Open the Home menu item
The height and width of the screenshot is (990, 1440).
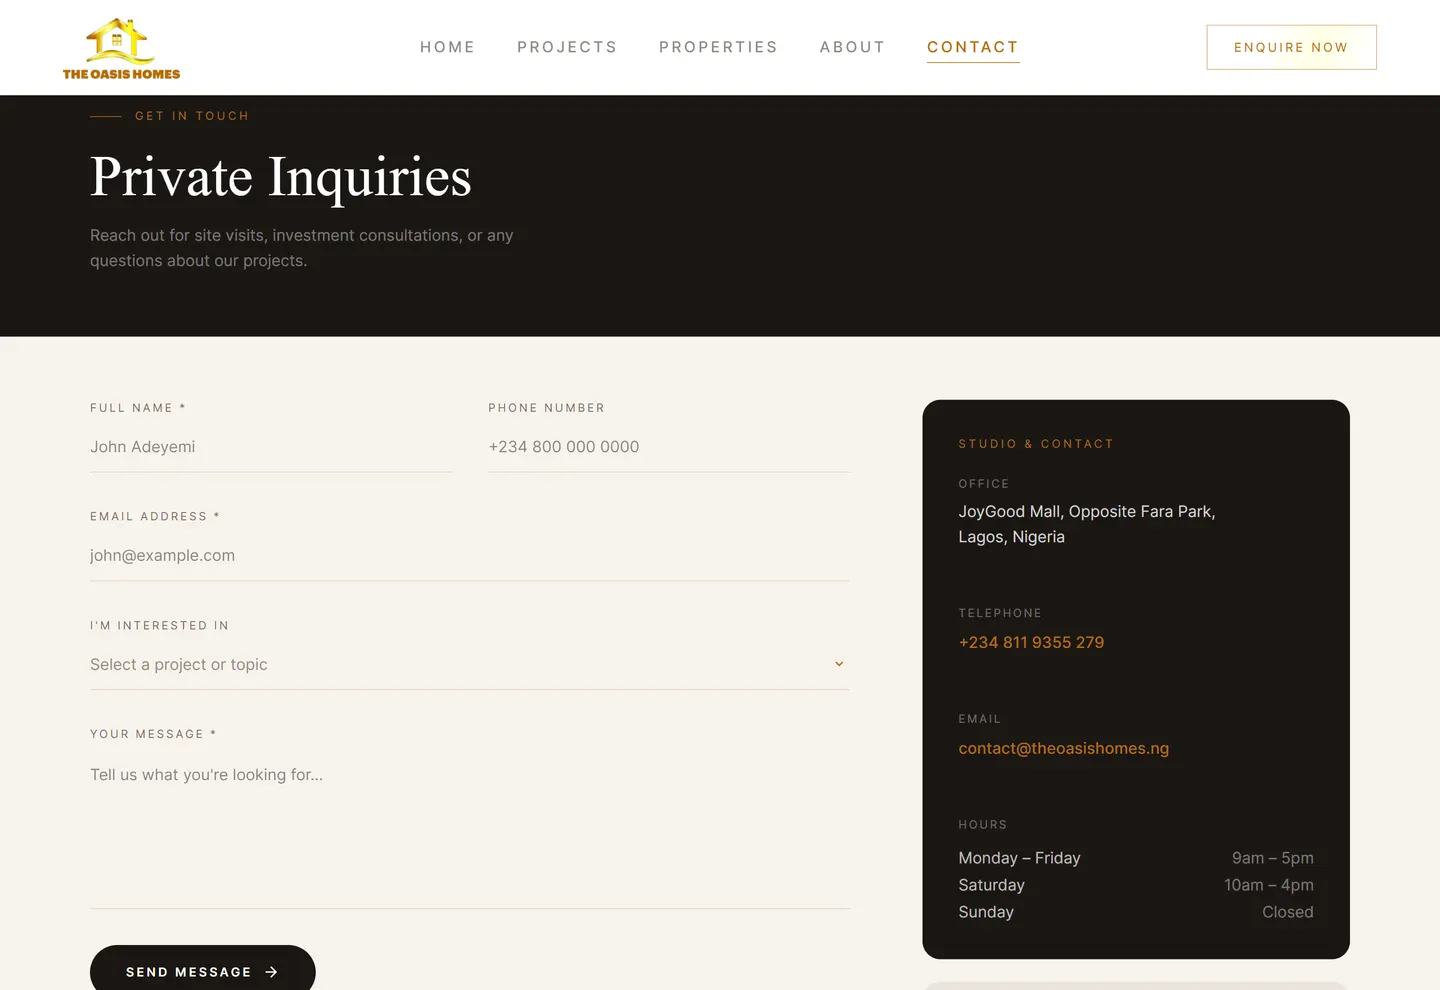447,47
